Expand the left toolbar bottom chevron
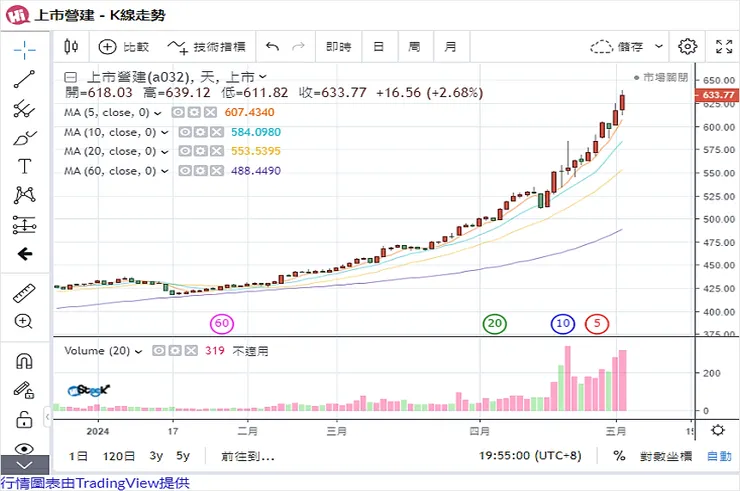This screenshot has height=491, width=740. tap(25, 465)
